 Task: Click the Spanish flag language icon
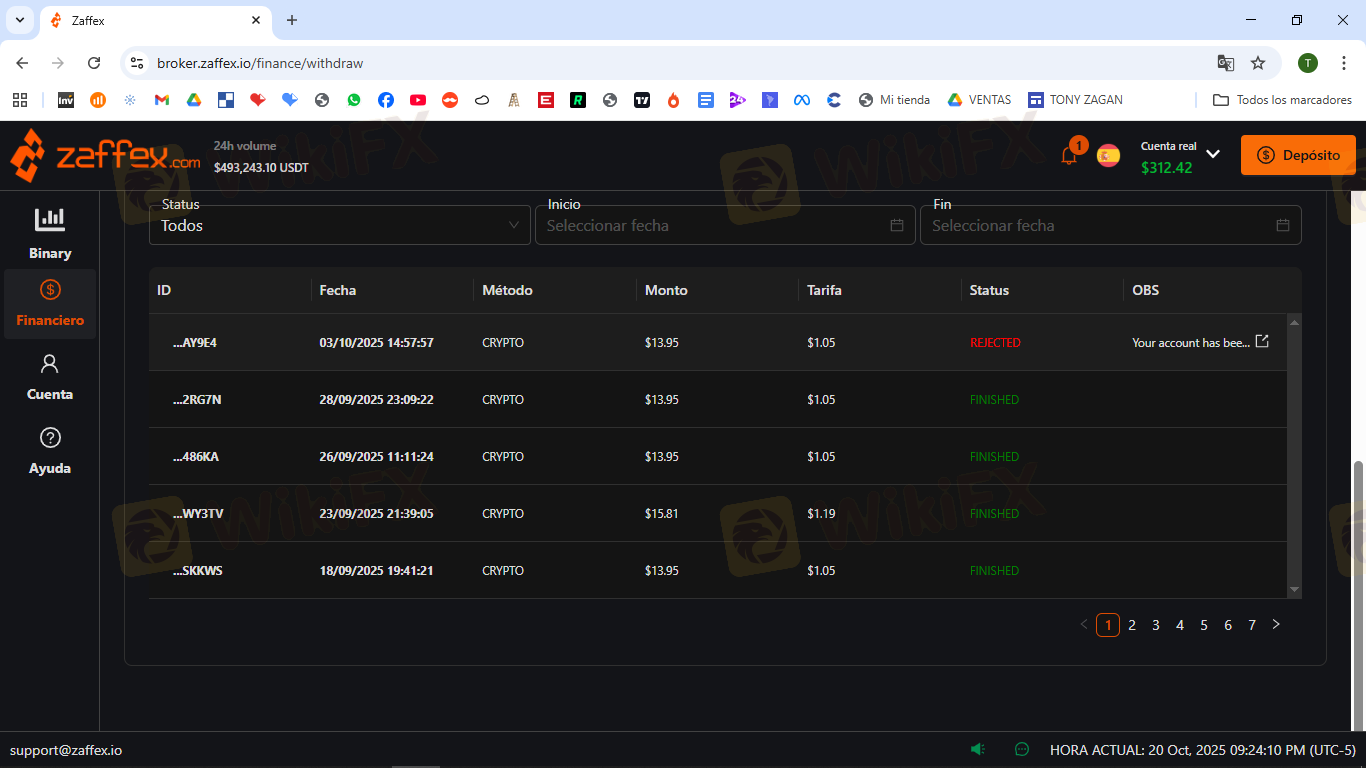point(1108,155)
